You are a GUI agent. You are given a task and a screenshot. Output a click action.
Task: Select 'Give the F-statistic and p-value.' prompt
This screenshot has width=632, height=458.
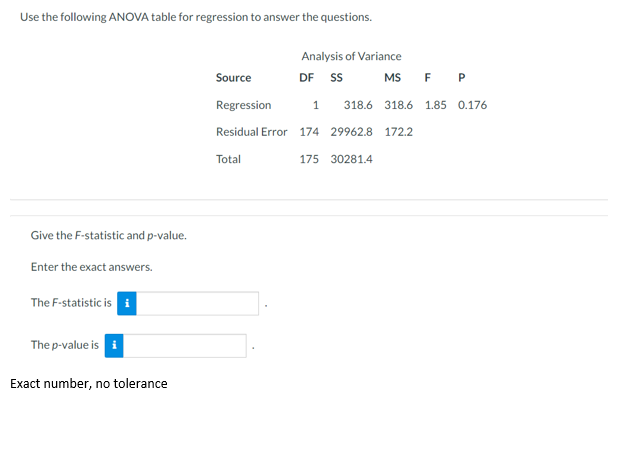[109, 235]
